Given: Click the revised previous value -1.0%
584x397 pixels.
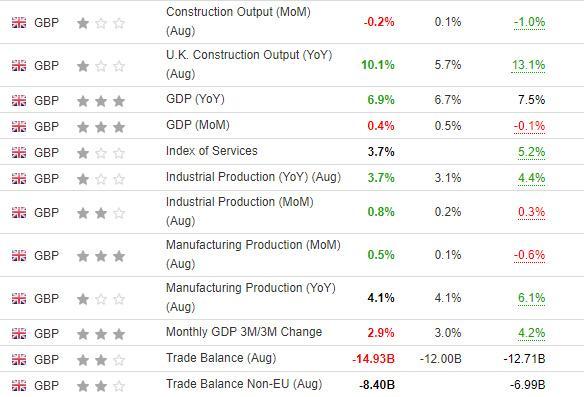Looking at the screenshot, I should [529, 22].
